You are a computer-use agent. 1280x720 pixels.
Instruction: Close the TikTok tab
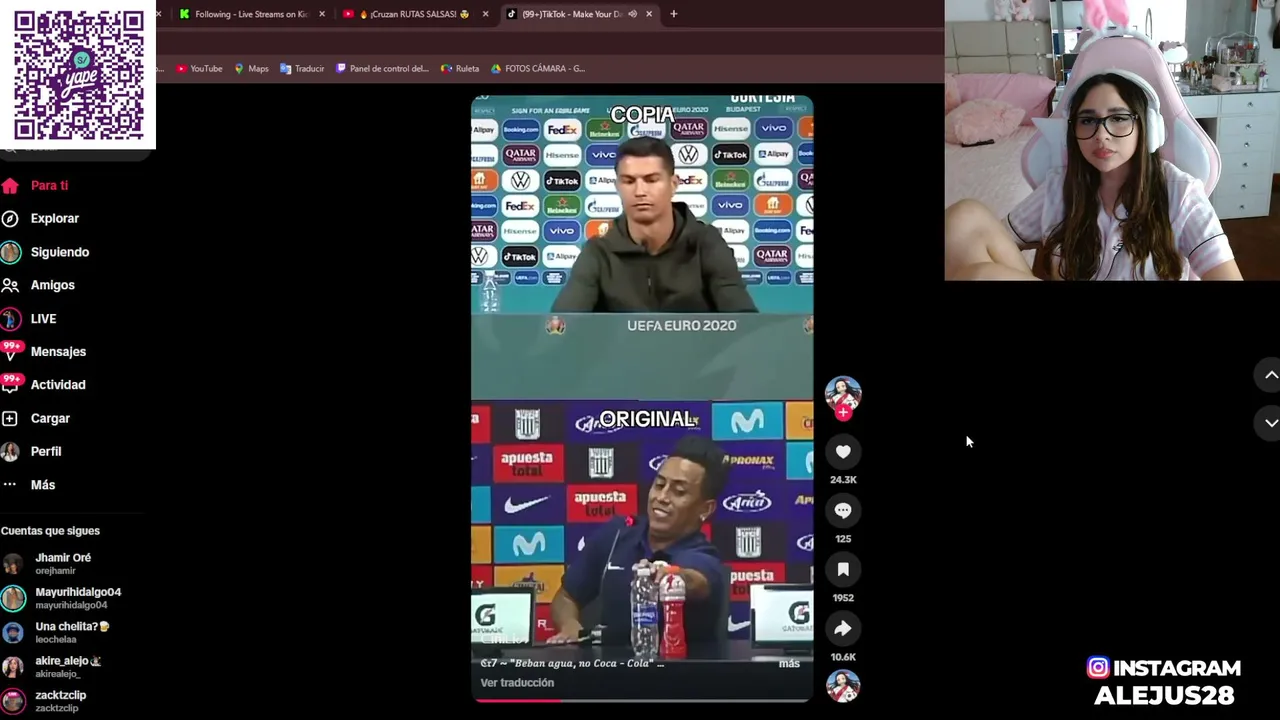point(649,14)
